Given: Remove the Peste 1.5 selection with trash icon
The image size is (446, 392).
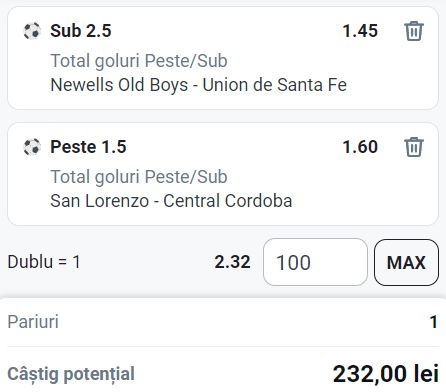Looking at the screenshot, I should tap(414, 147).
